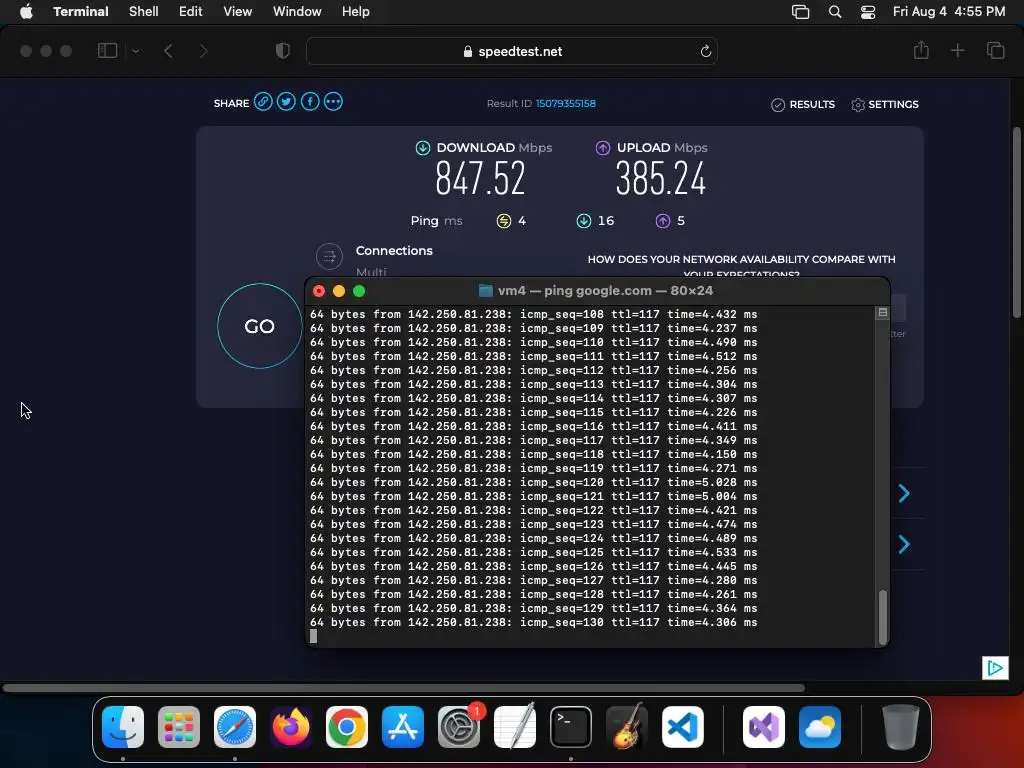Open GarageBand from the Dock
This screenshot has width=1024, height=768.
point(627,727)
